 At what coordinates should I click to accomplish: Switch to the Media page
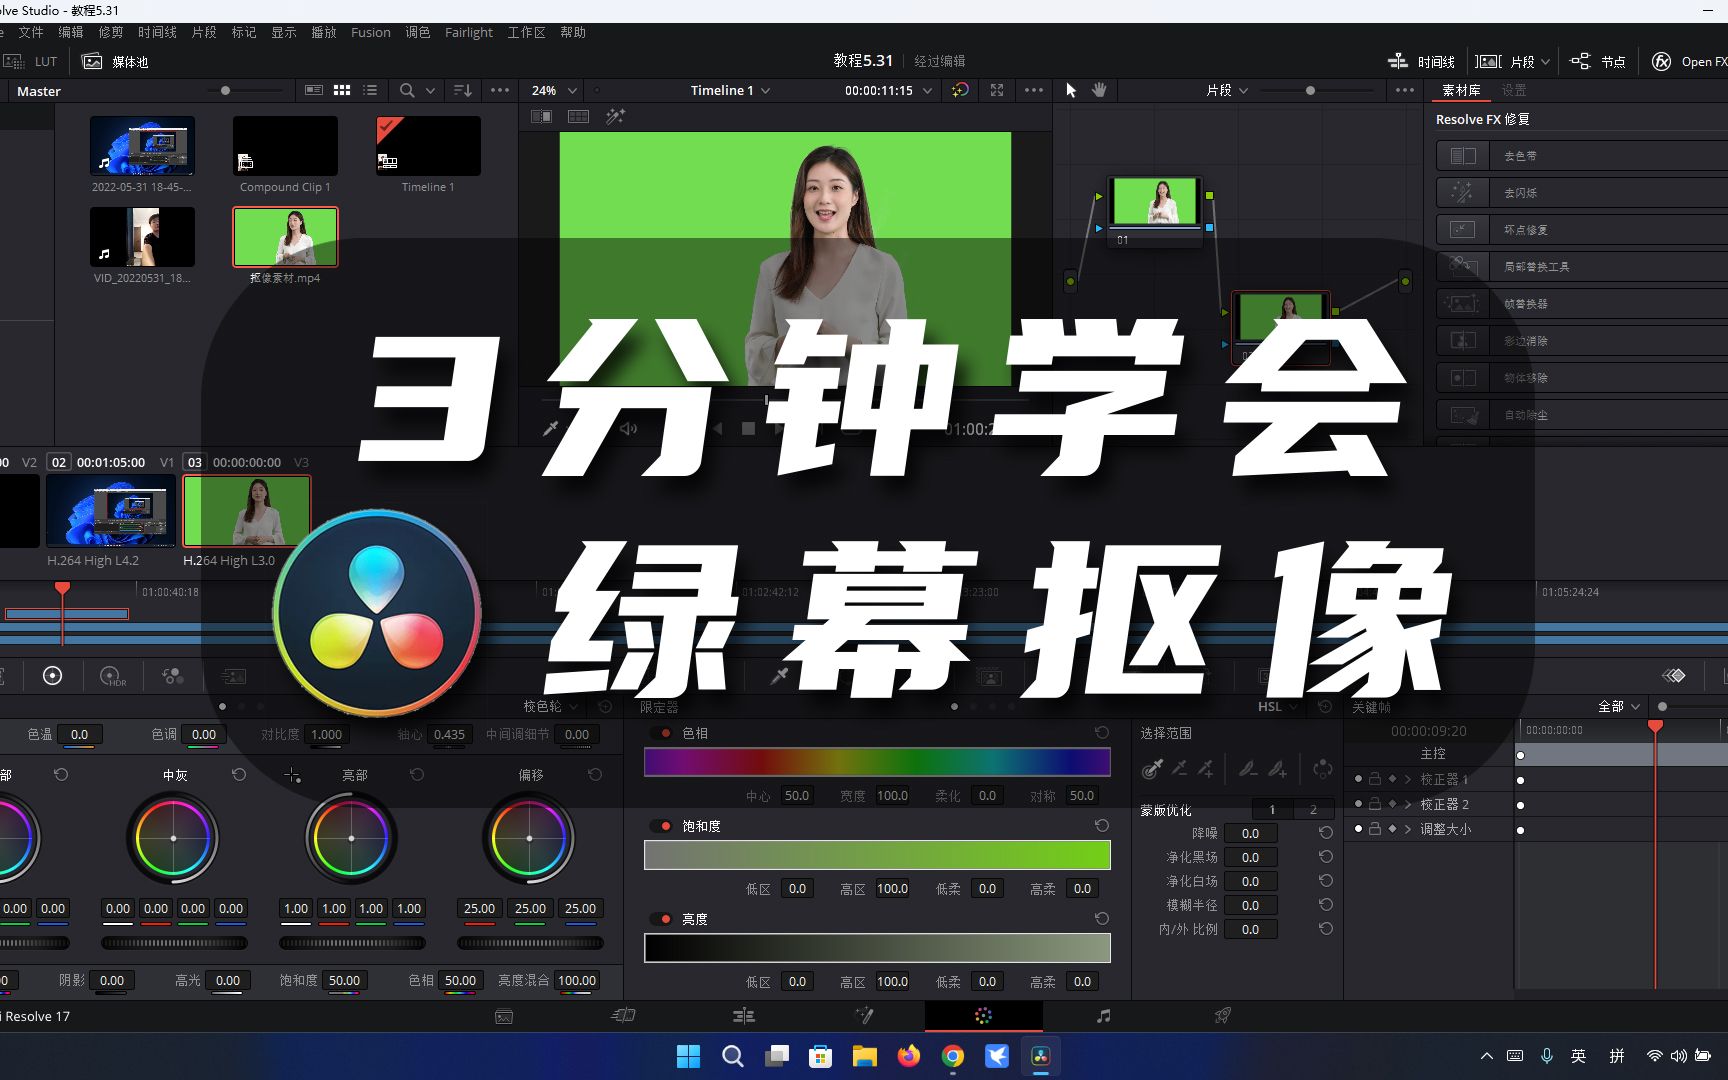tap(504, 1015)
